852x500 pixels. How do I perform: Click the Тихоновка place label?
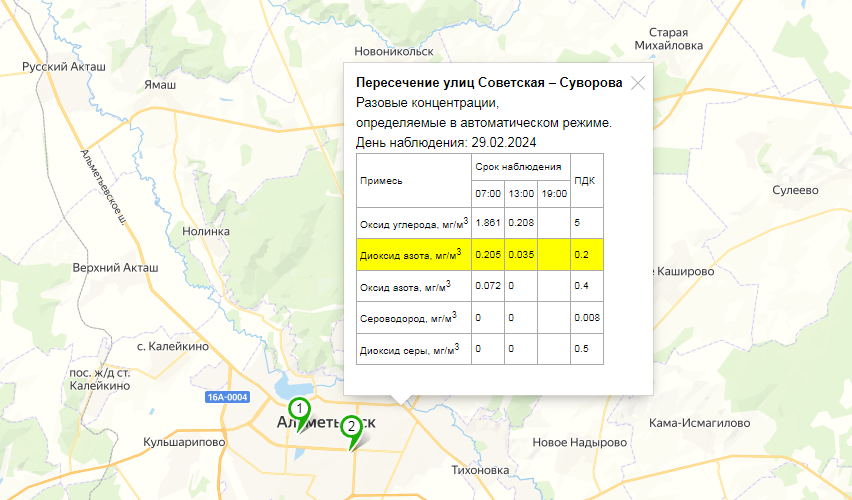480,470
